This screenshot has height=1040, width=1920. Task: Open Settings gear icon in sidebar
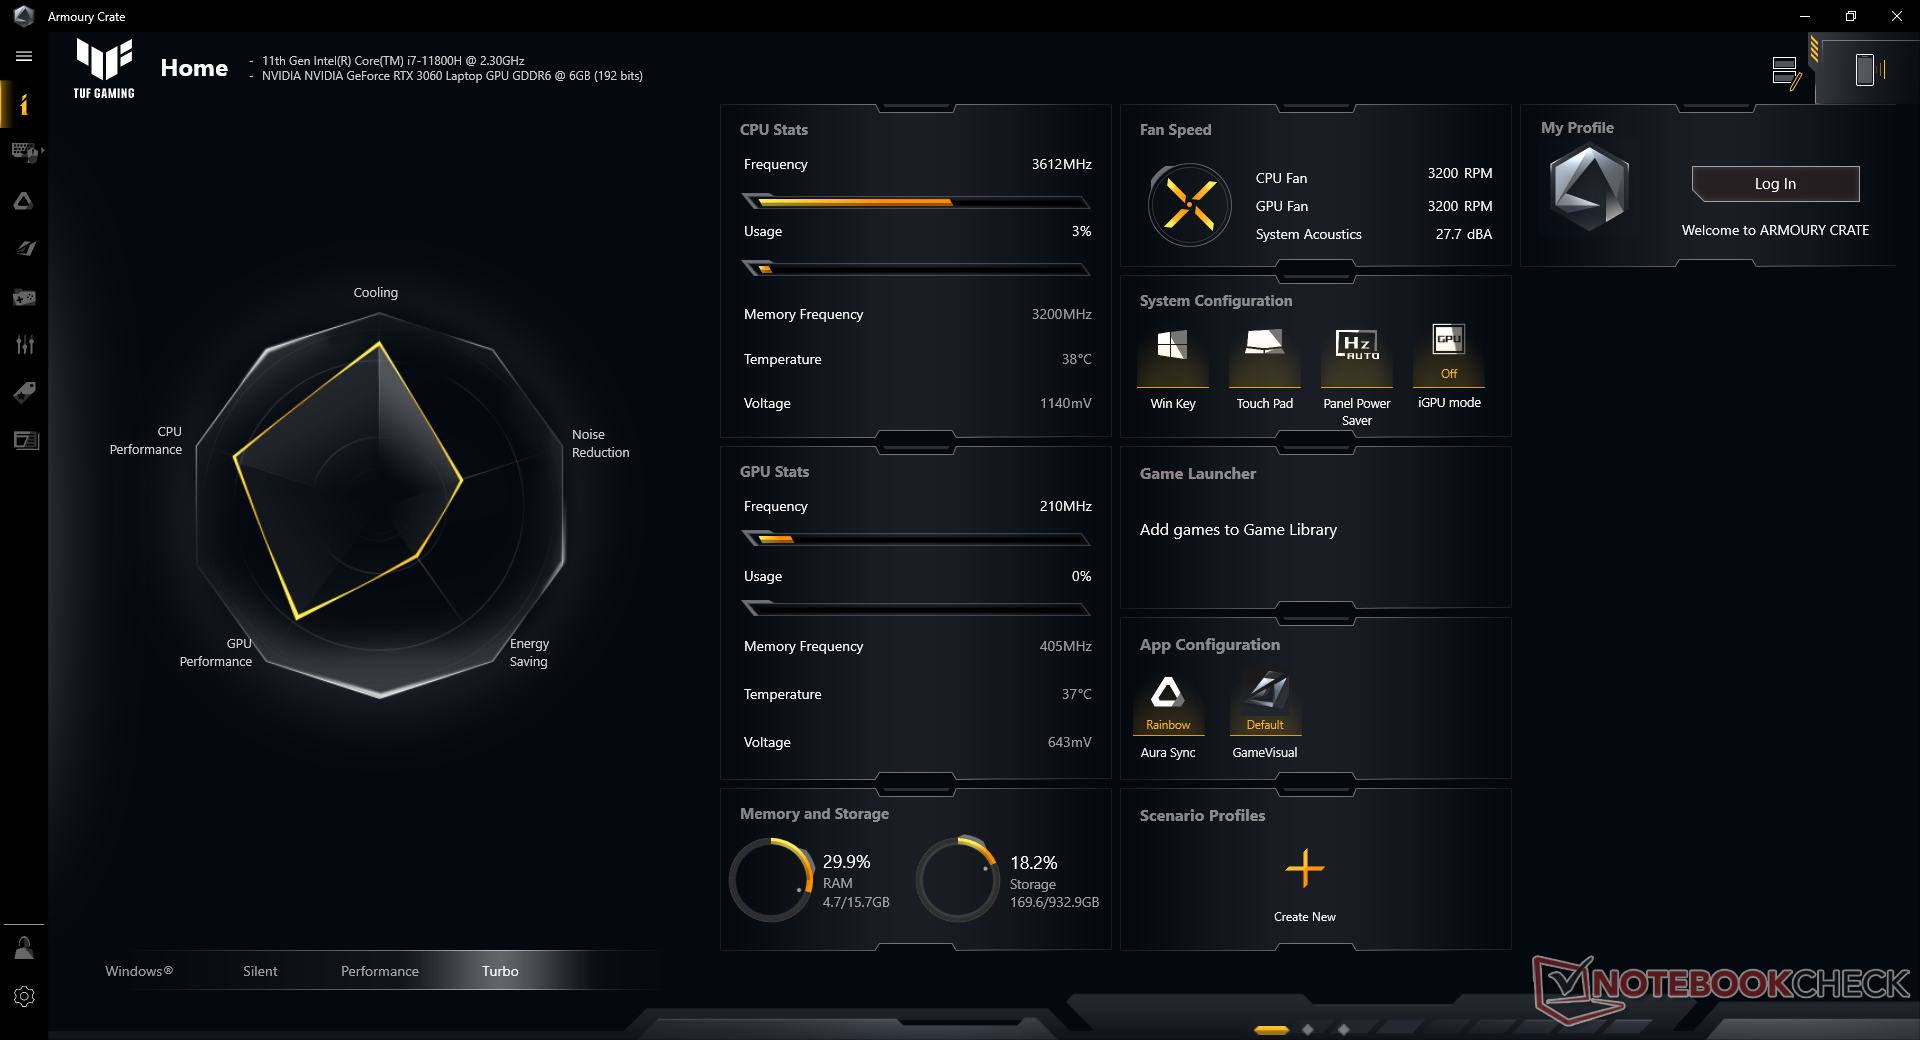24,997
